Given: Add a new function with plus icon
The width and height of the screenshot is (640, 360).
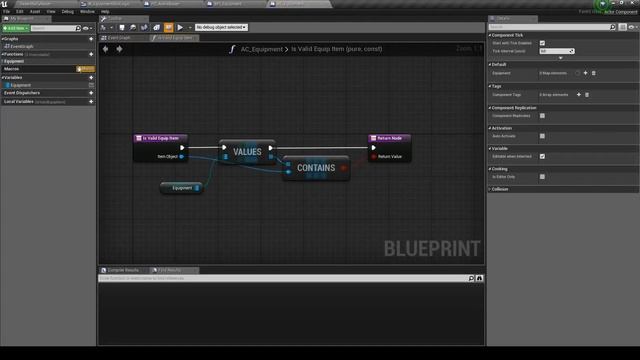Looking at the screenshot, I should click(91, 54).
